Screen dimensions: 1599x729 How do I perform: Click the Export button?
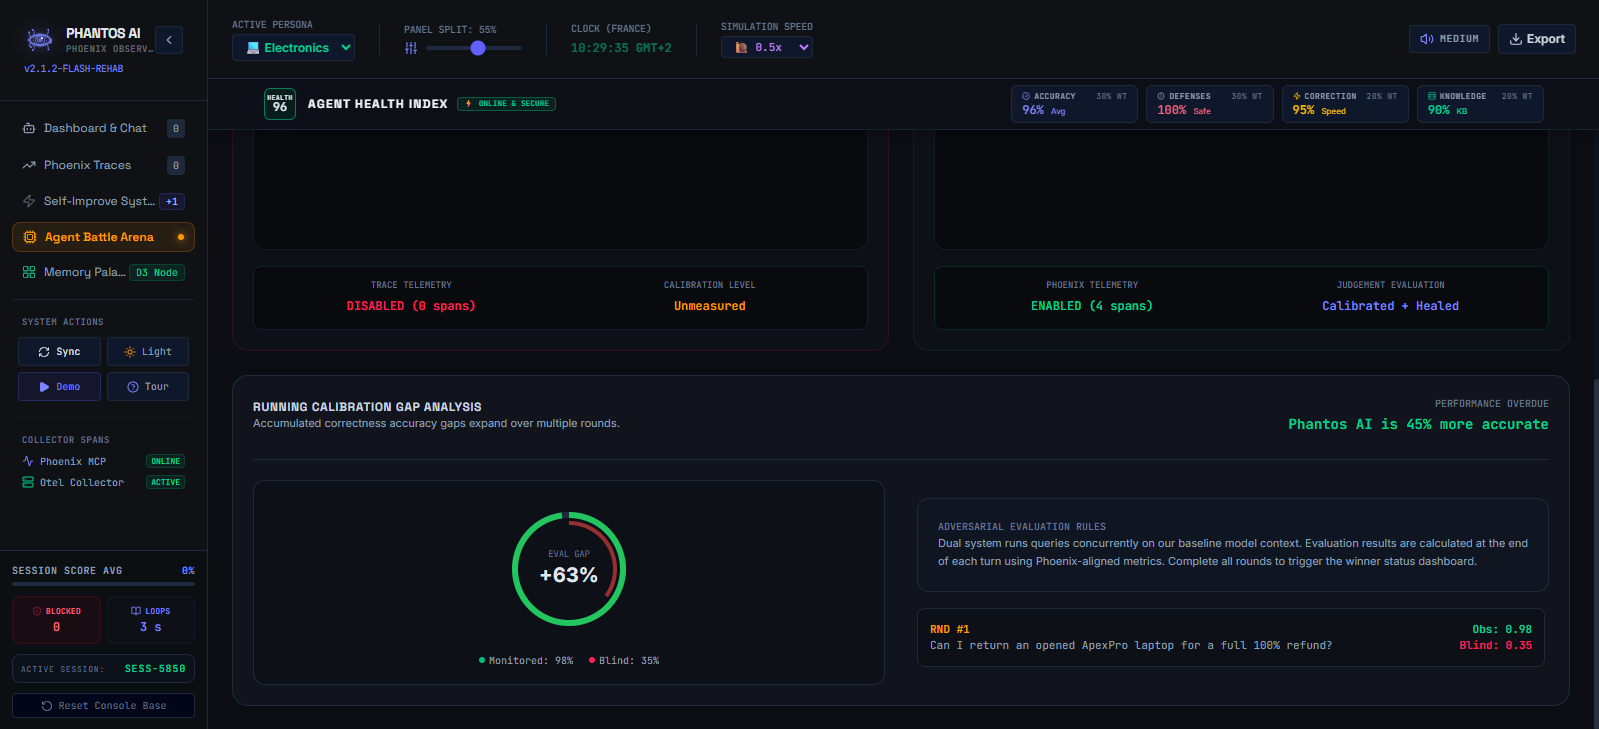click(1537, 39)
